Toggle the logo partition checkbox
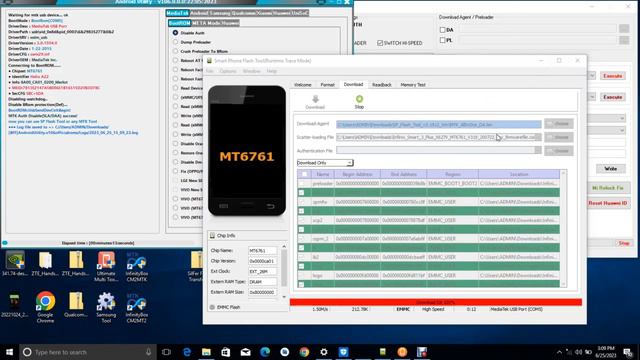Image resolution: width=640 pixels, height=360 pixels. (x=302, y=276)
